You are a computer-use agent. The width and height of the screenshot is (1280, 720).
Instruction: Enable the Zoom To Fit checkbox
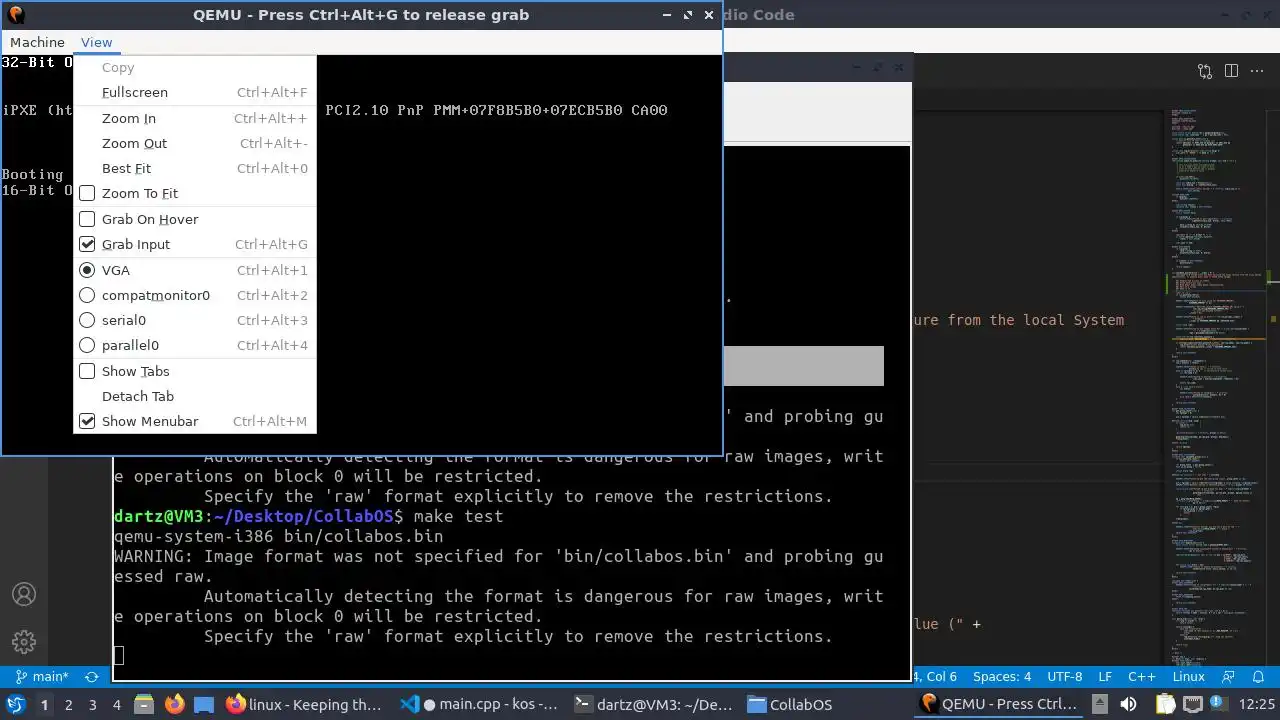87,193
